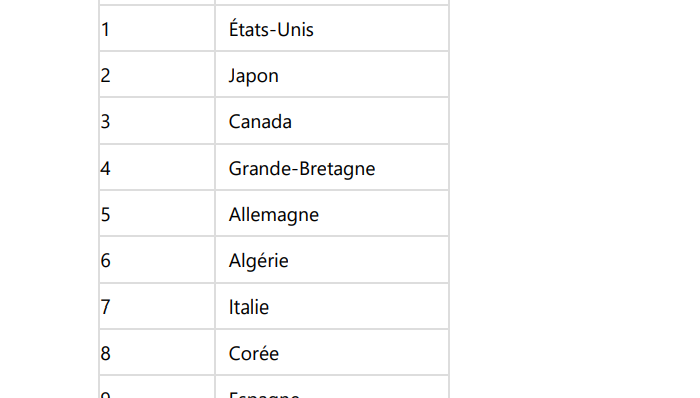The image size is (700, 398).
Task: Click the rank number 5 cell
Action: tap(157, 214)
